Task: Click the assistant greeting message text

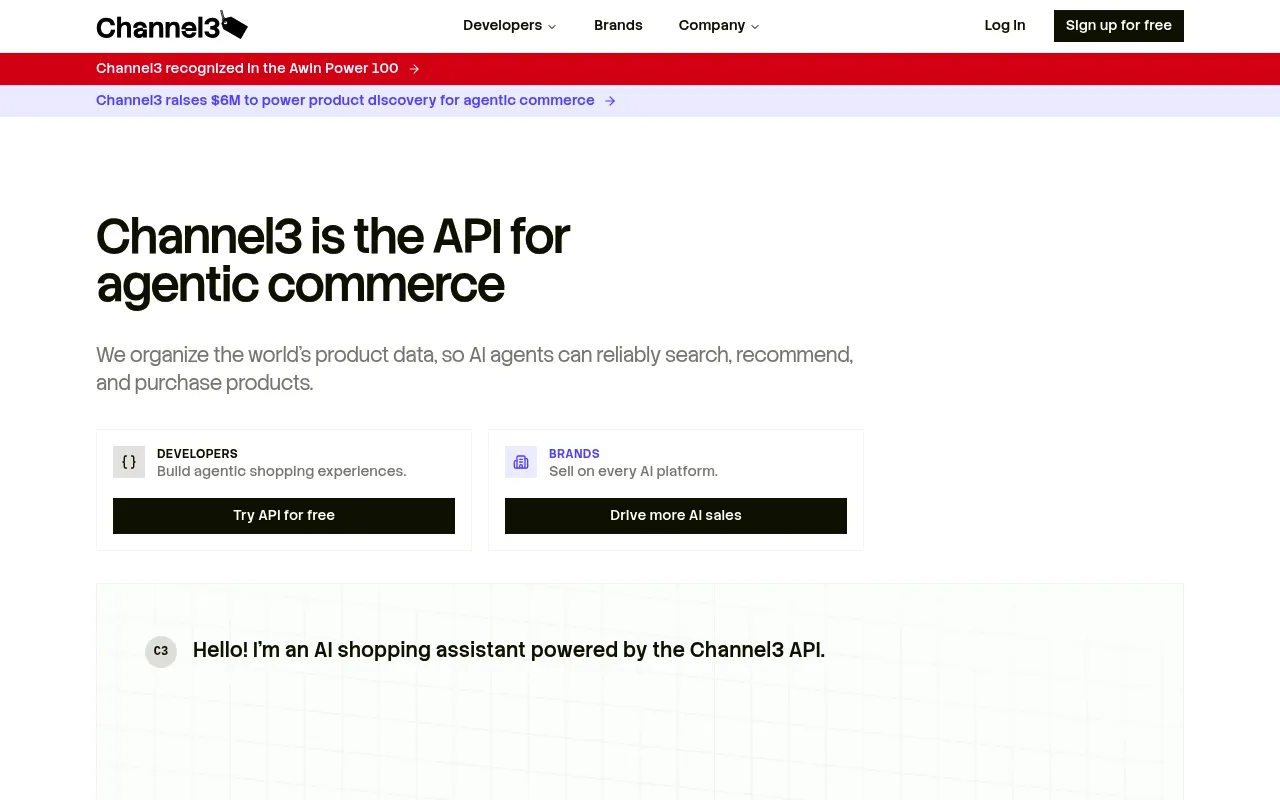Action: pos(509,650)
